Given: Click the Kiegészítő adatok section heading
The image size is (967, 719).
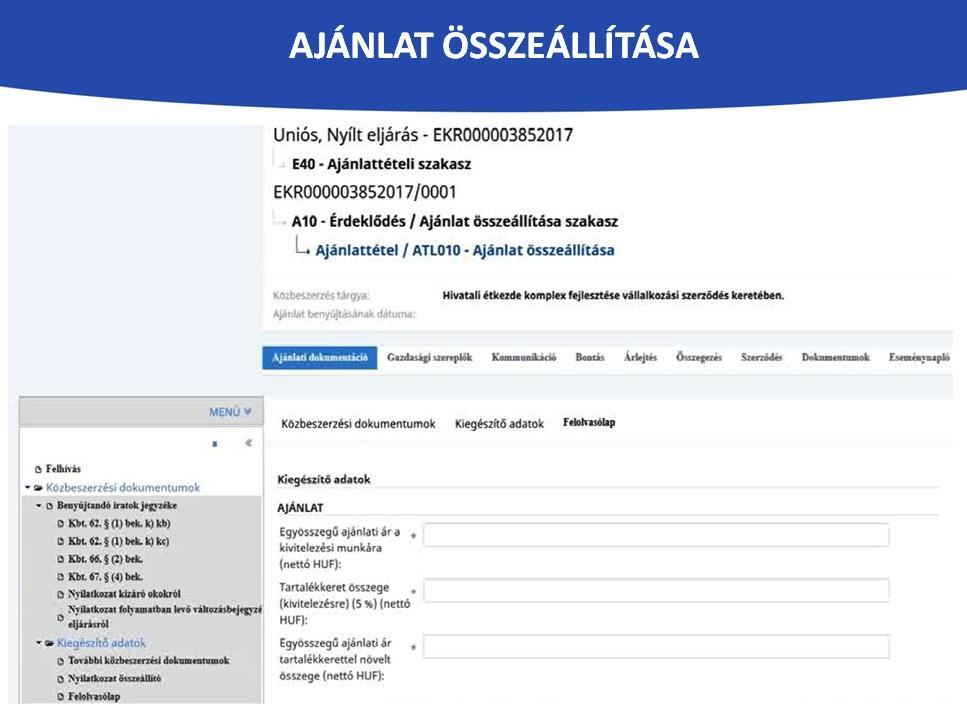Looking at the screenshot, I should click(x=324, y=480).
